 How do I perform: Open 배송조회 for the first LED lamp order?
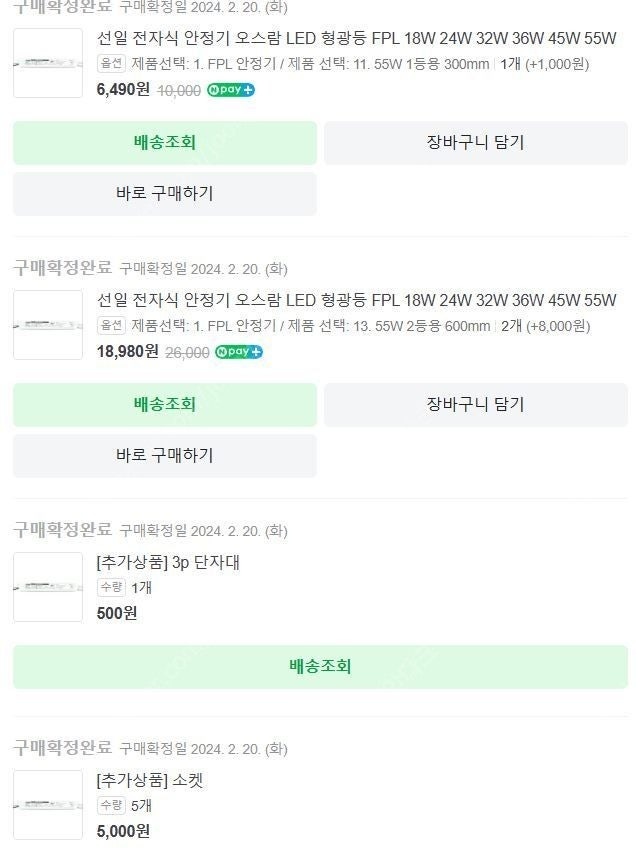(x=164, y=142)
